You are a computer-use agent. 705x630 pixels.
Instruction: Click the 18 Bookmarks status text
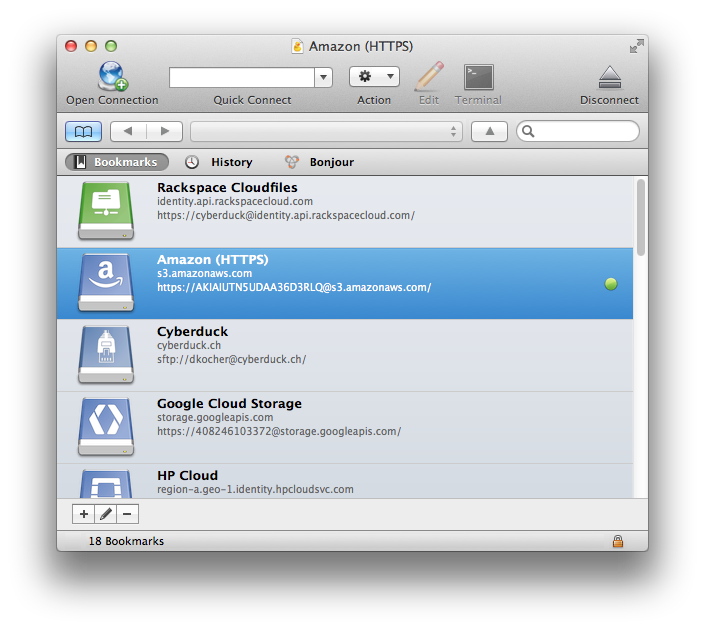click(126, 541)
